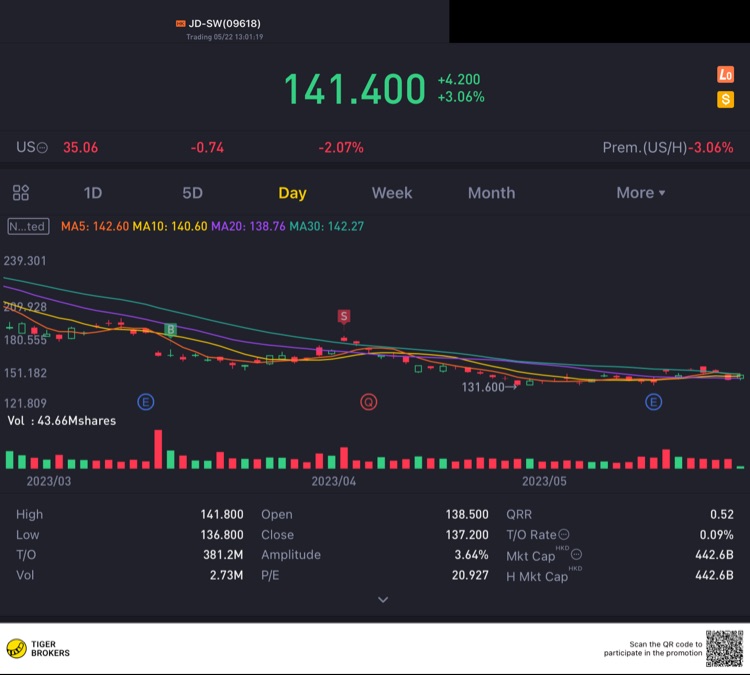Select the Week chart tab
Screen dimensions: 750x675
click(x=392, y=193)
